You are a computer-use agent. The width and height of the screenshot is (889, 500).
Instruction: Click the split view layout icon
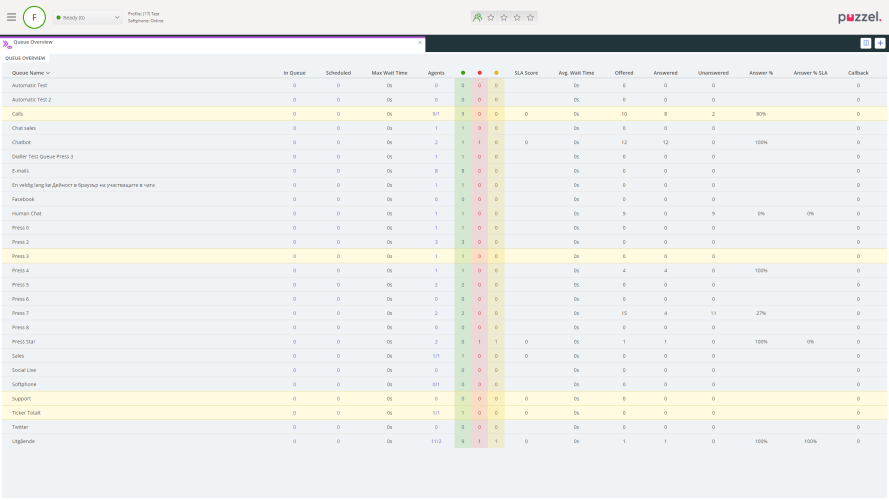tap(865, 43)
